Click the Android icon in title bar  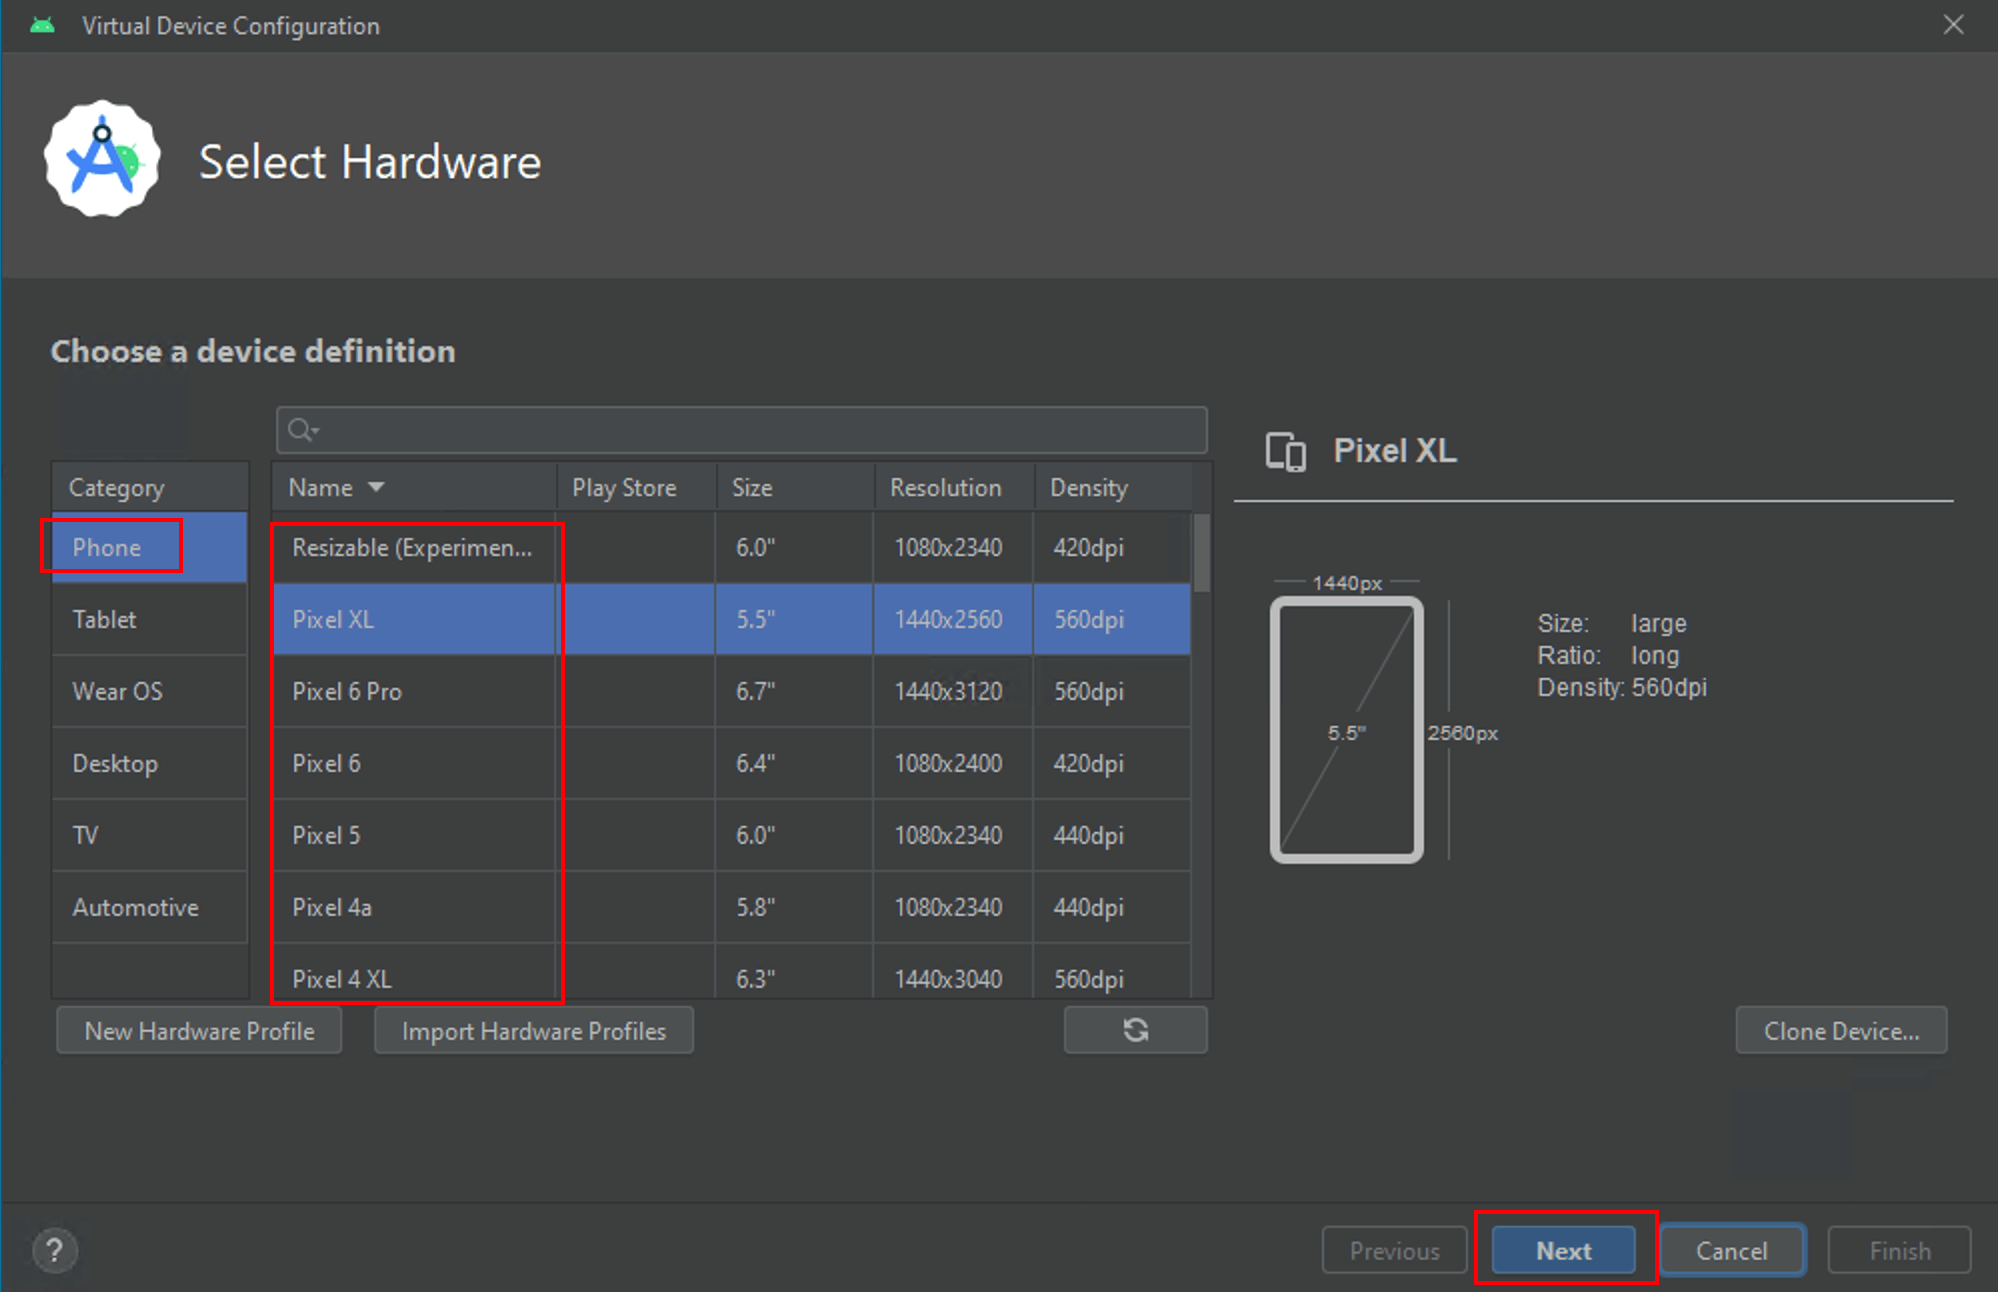pos(42,25)
